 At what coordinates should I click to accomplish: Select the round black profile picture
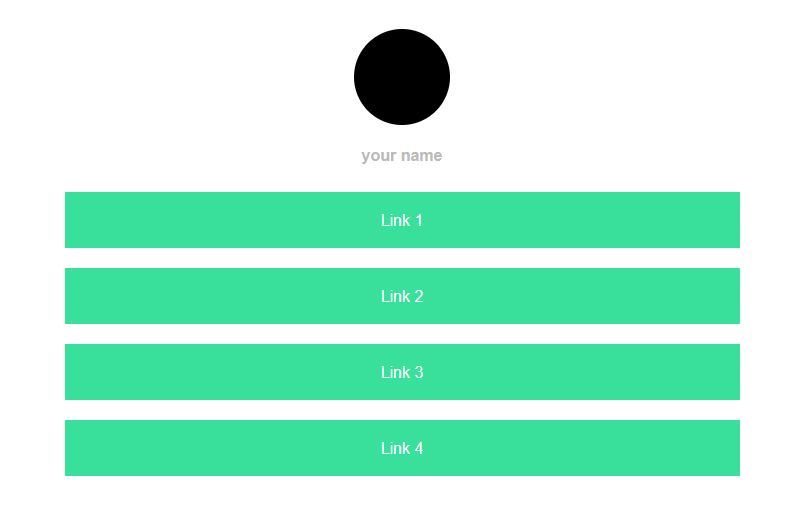click(x=402, y=77)
